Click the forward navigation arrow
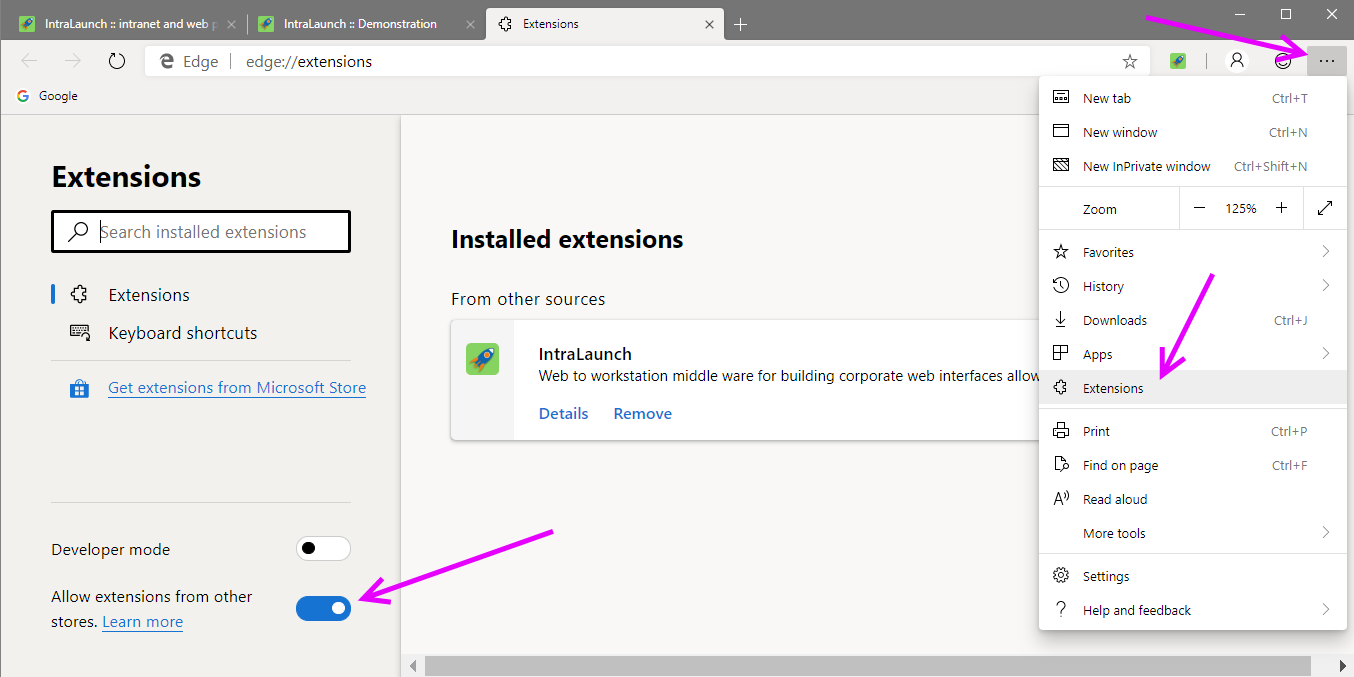This screenshot has height=677, width=1354. (73, 61)
